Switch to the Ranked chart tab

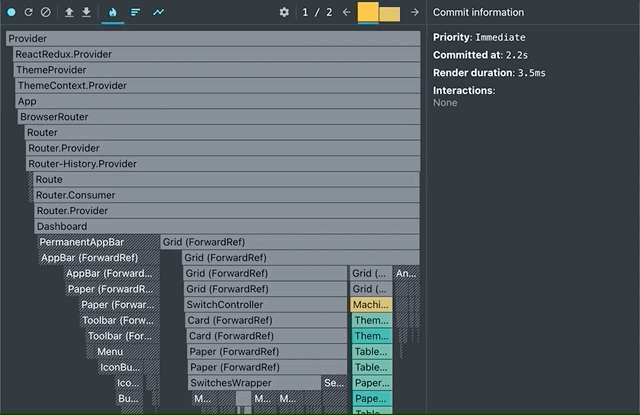tap(135, 12)
